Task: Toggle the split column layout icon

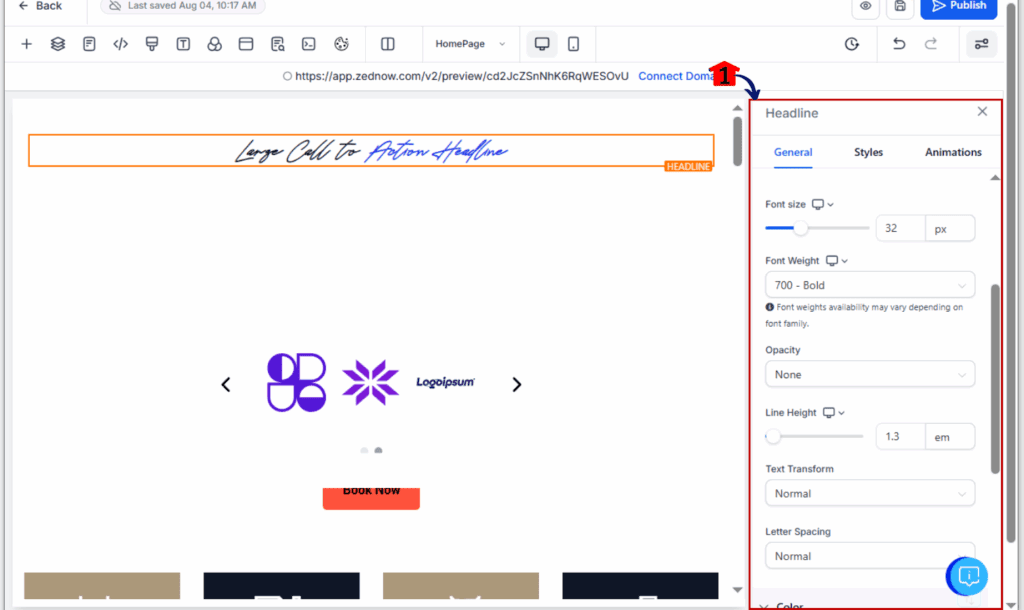Action: [387, 44]
